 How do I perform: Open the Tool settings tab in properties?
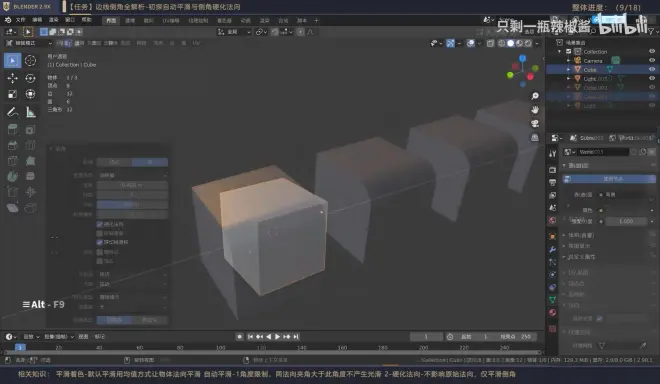553,154
